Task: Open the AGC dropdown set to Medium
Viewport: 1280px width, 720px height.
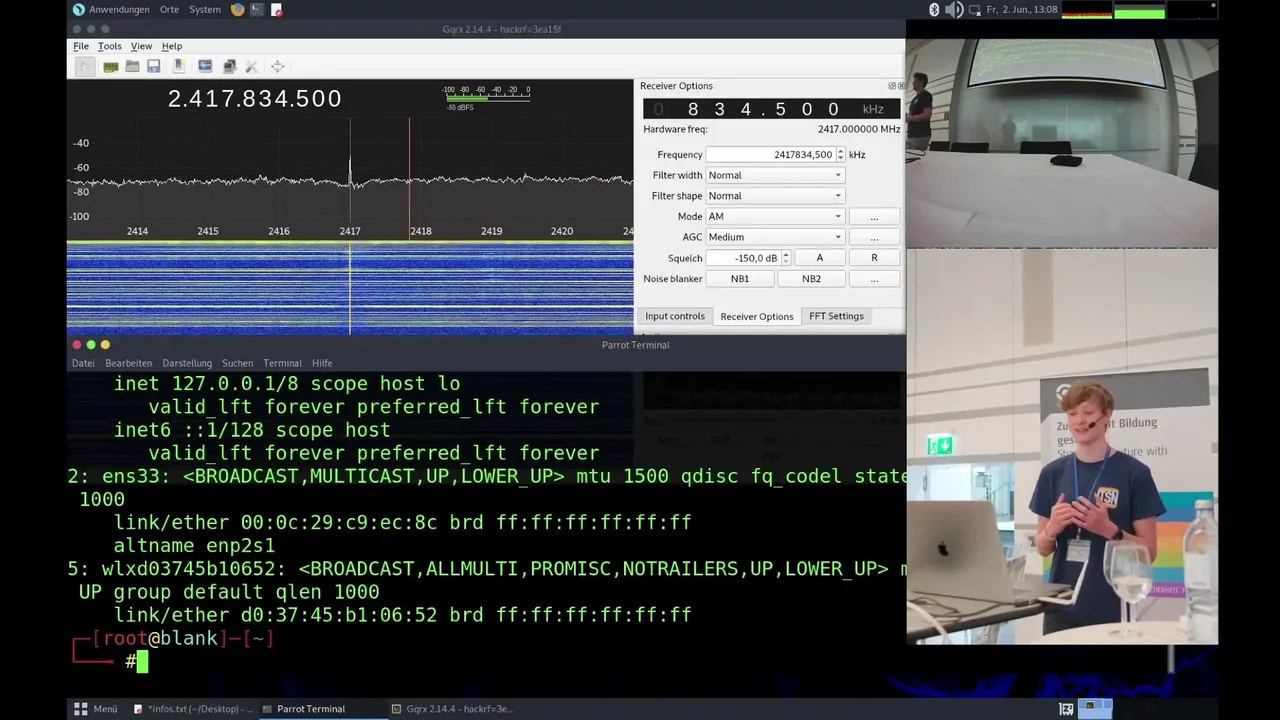Action: click(775, 237)
